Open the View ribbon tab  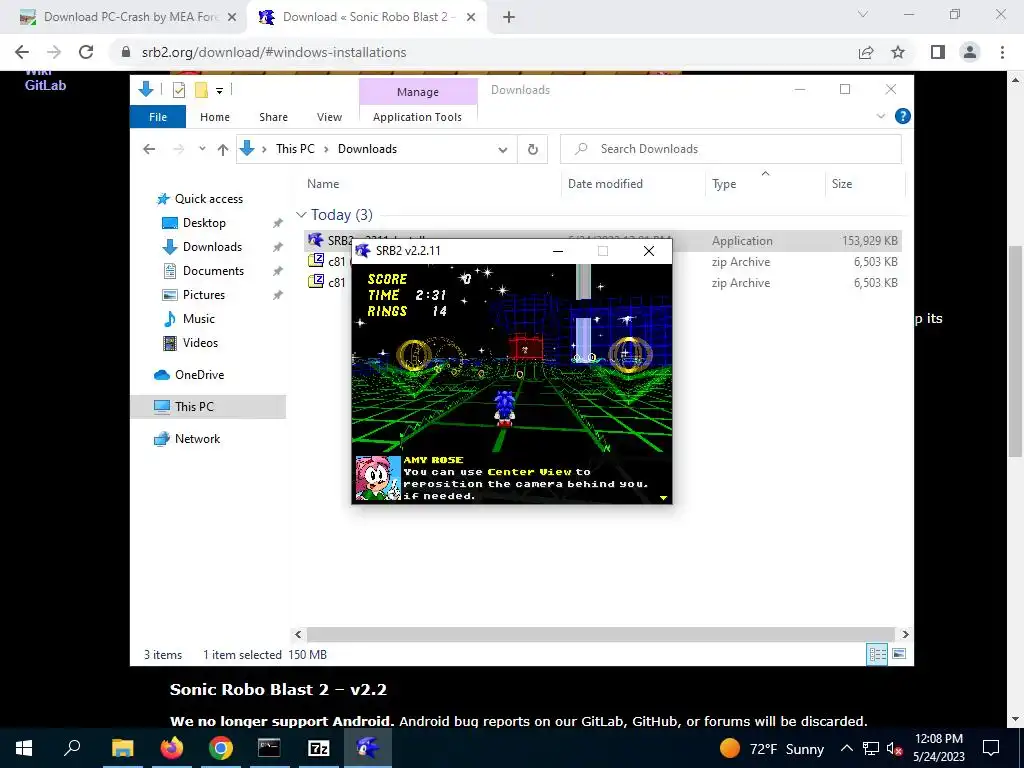click(329, 117)
